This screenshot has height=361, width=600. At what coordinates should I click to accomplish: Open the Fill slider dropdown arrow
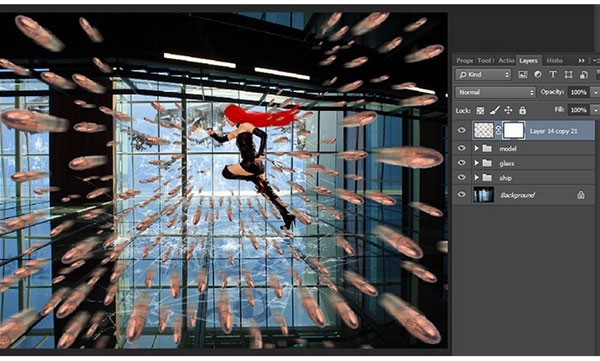(595, 110)
